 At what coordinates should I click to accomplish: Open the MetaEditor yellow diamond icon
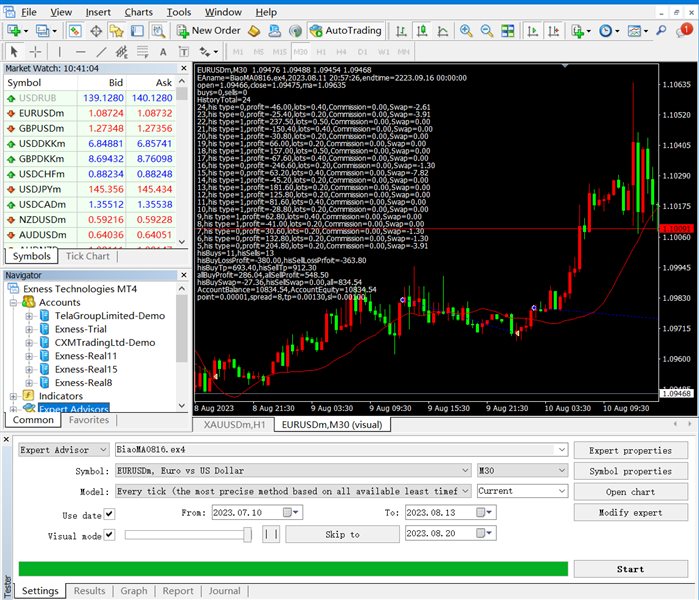click(x=254, y=31)
